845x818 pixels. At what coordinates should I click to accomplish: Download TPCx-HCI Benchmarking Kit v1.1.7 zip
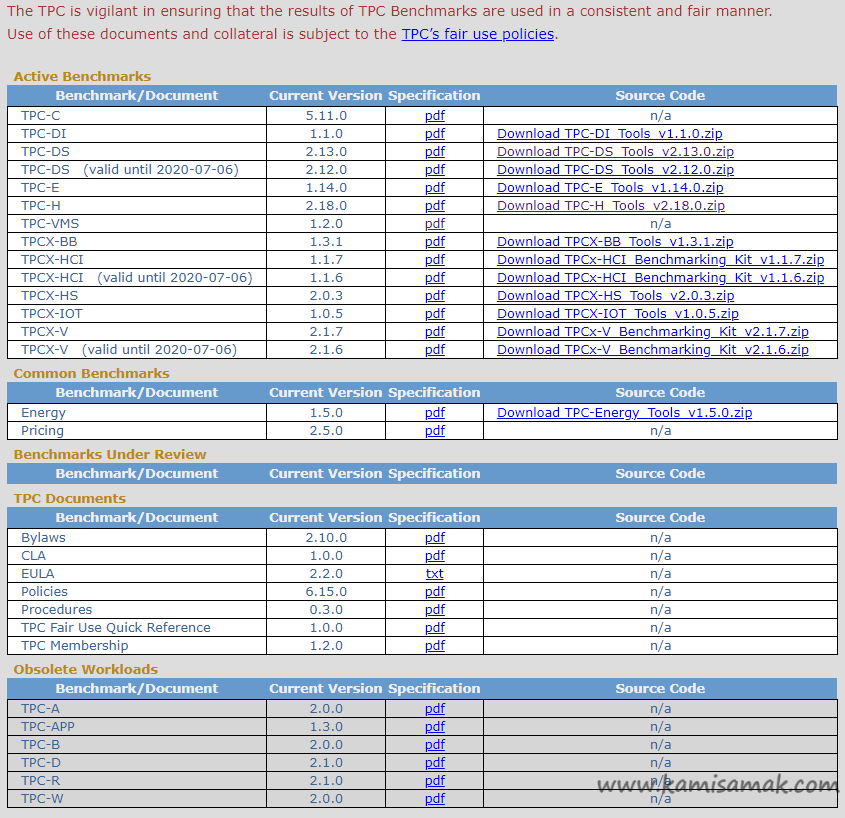pyautogui.click(x=660, y=260)
